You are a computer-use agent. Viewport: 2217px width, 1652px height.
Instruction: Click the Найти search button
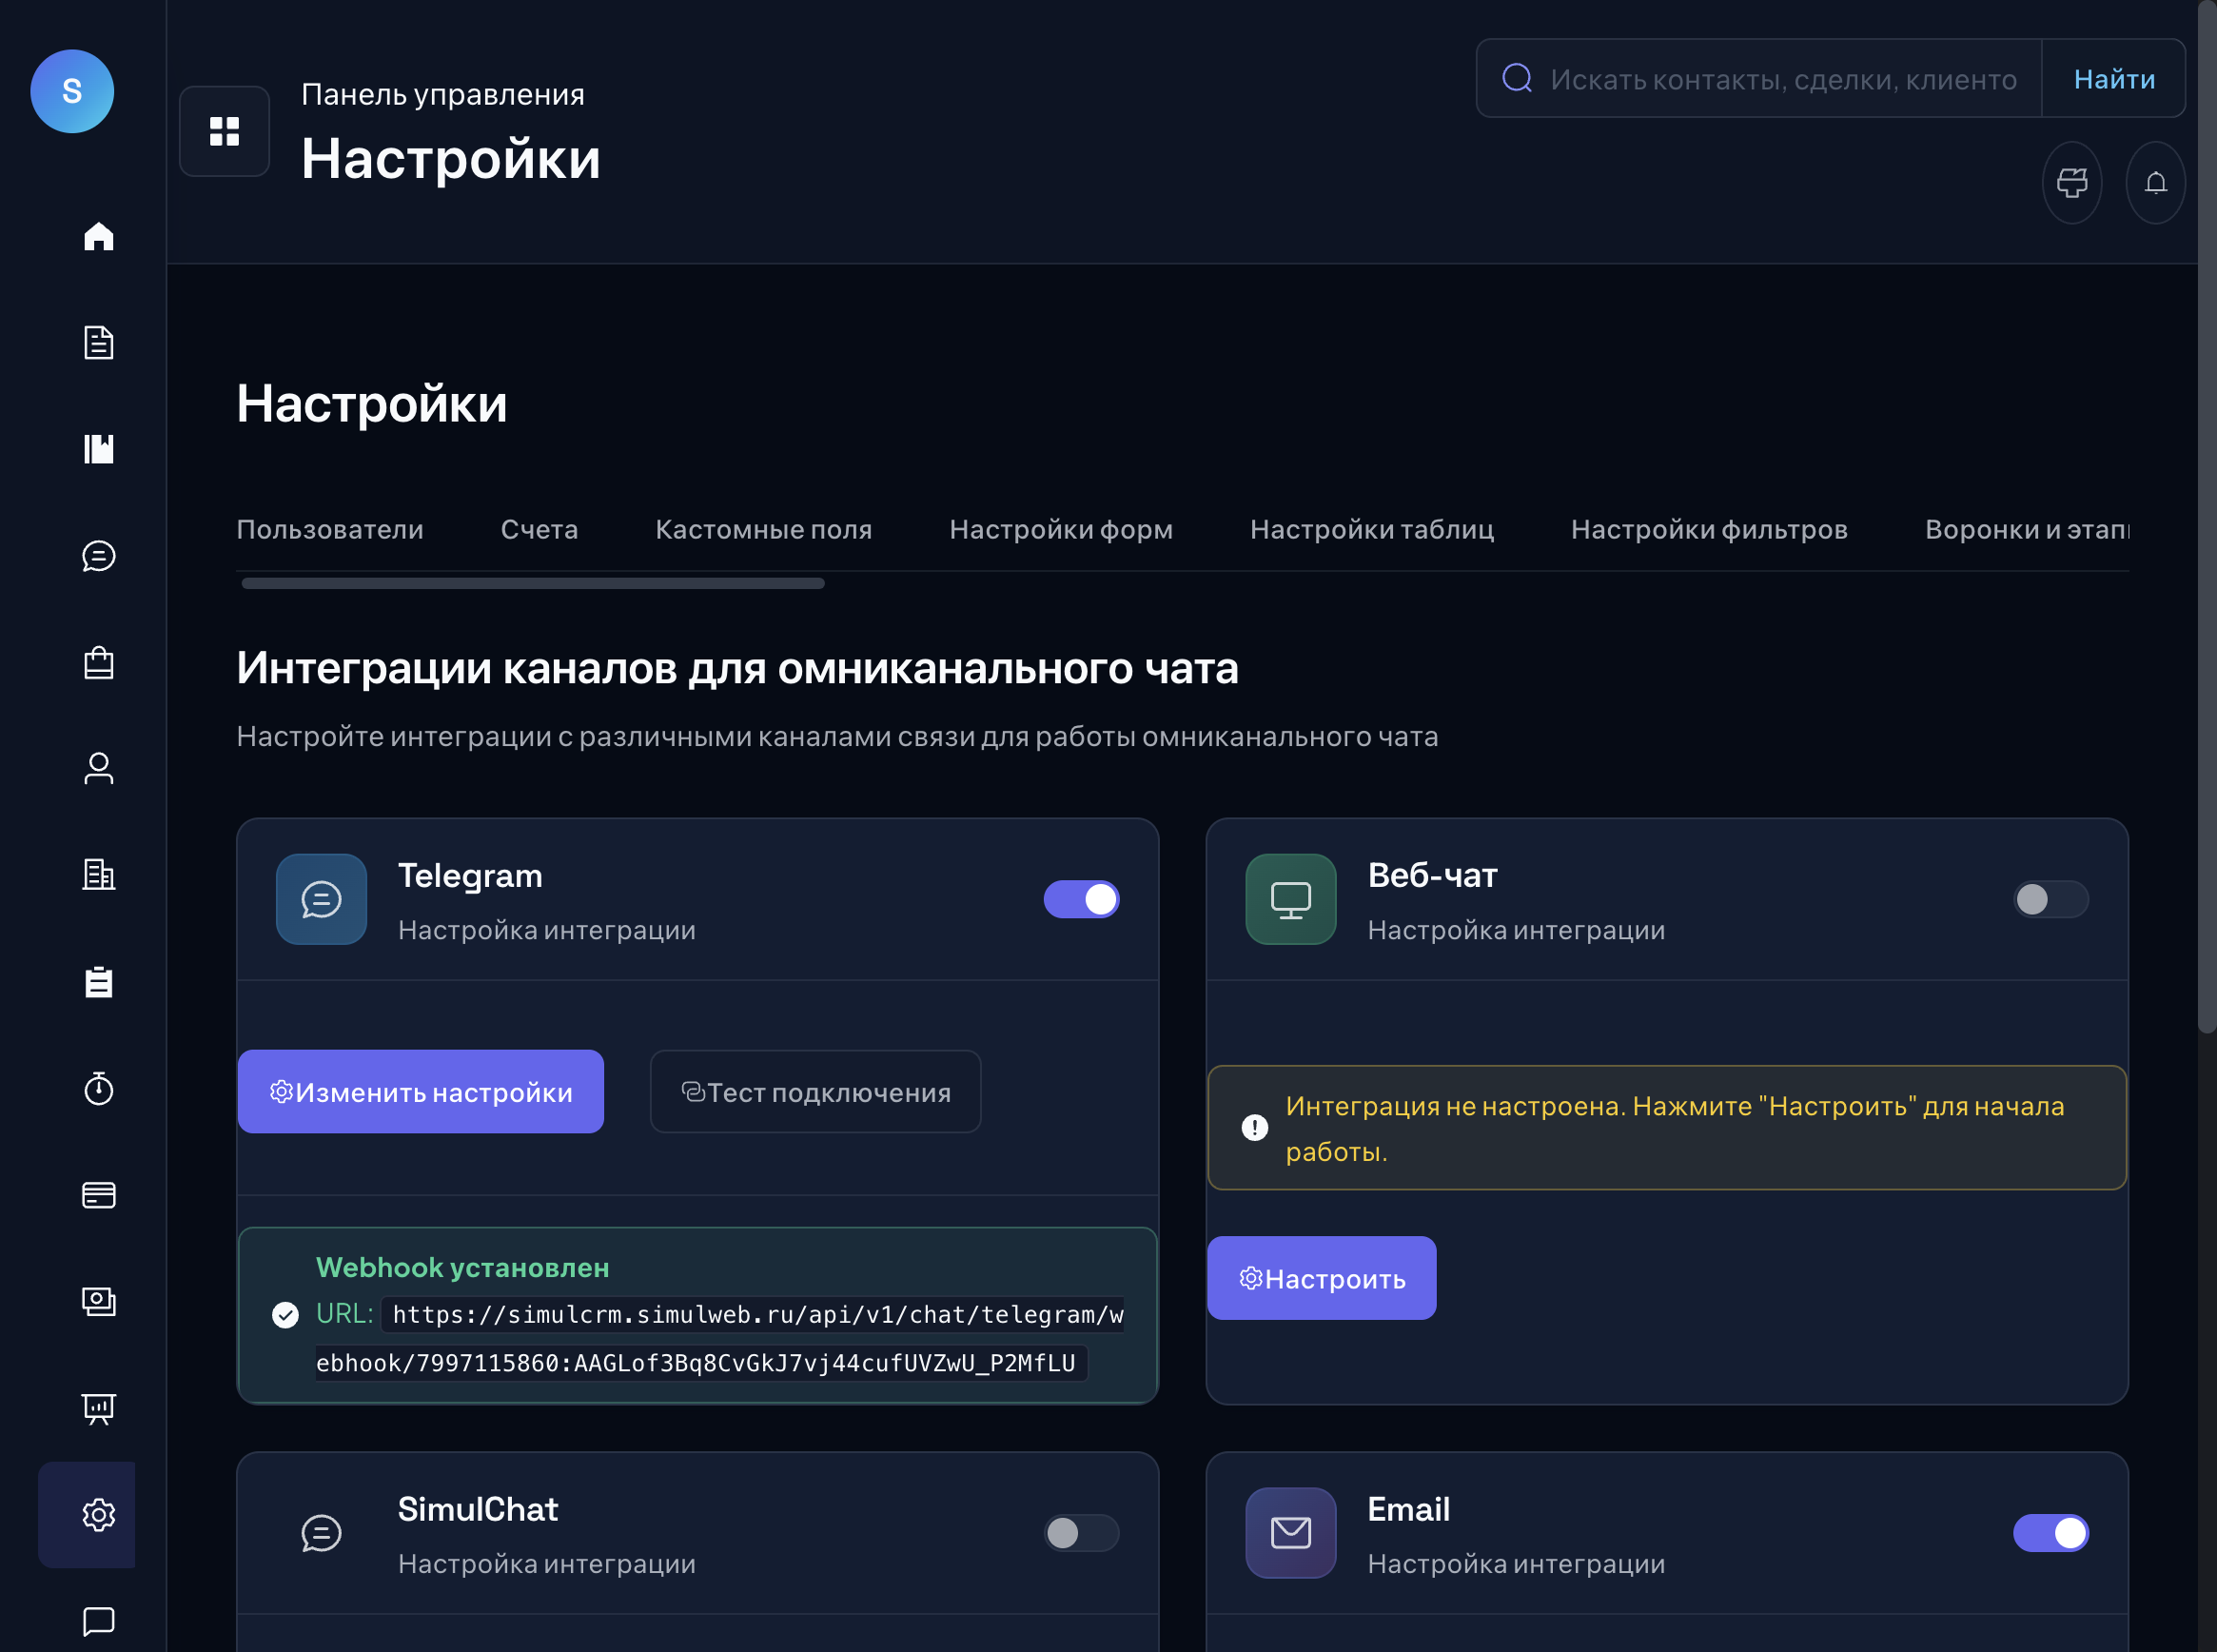[2114, 78]
